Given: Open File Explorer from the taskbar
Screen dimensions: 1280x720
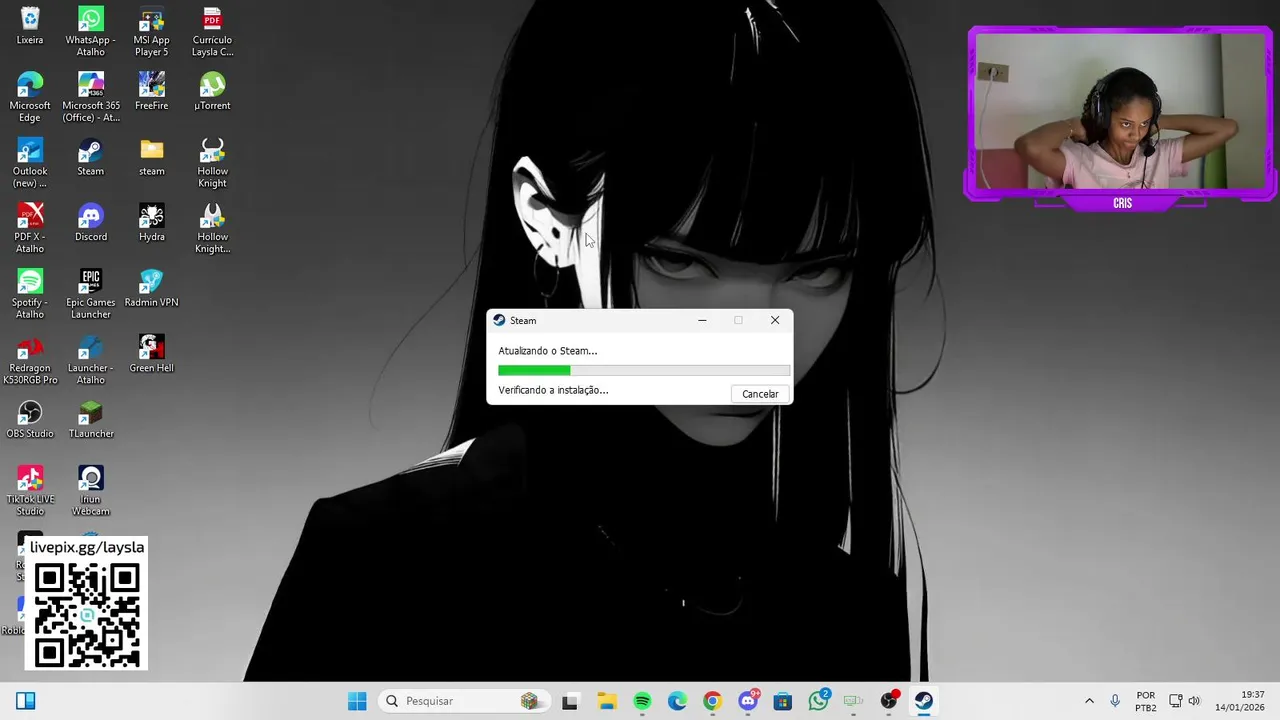Looking at the screenshot, I should [607, 701].
